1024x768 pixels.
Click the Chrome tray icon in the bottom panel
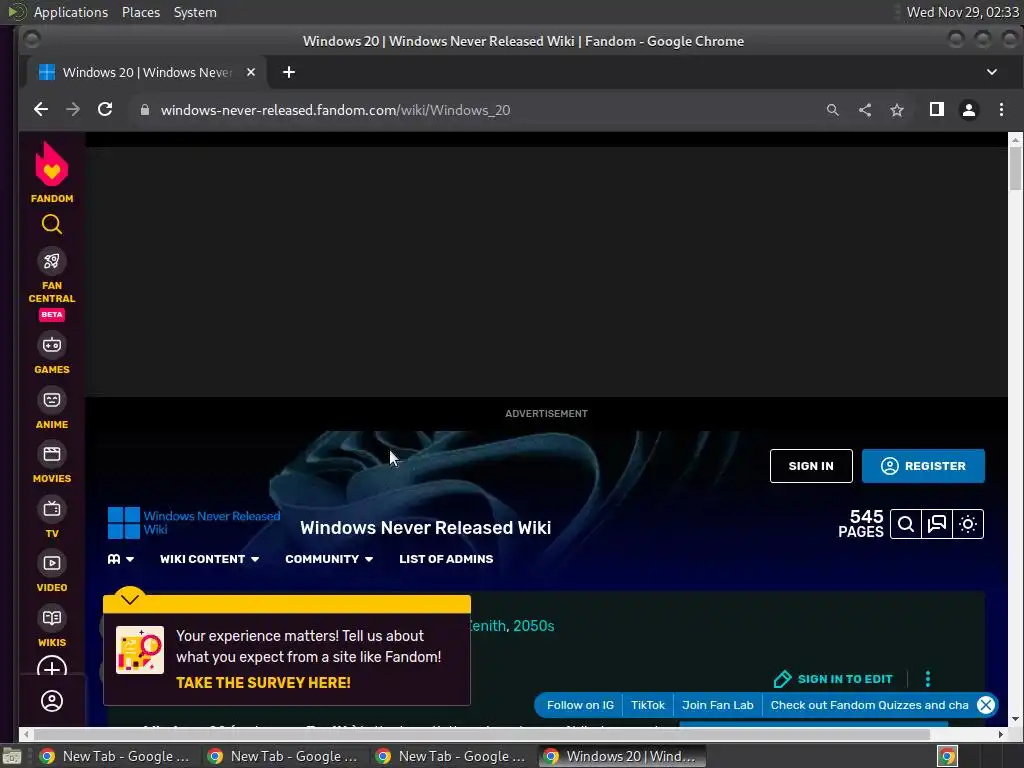[x=947, y=756]
